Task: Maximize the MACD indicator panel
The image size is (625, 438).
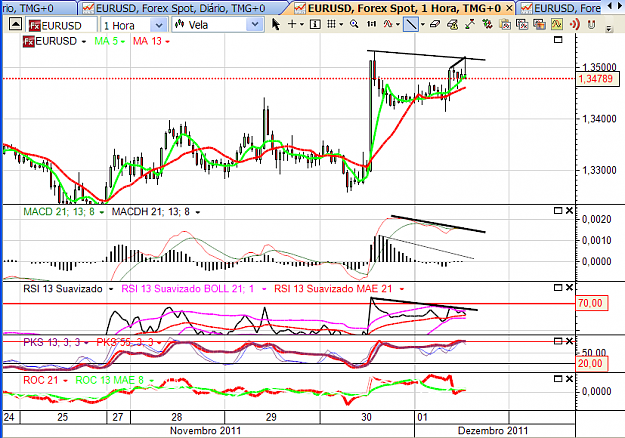Action: tap(558, 210)
